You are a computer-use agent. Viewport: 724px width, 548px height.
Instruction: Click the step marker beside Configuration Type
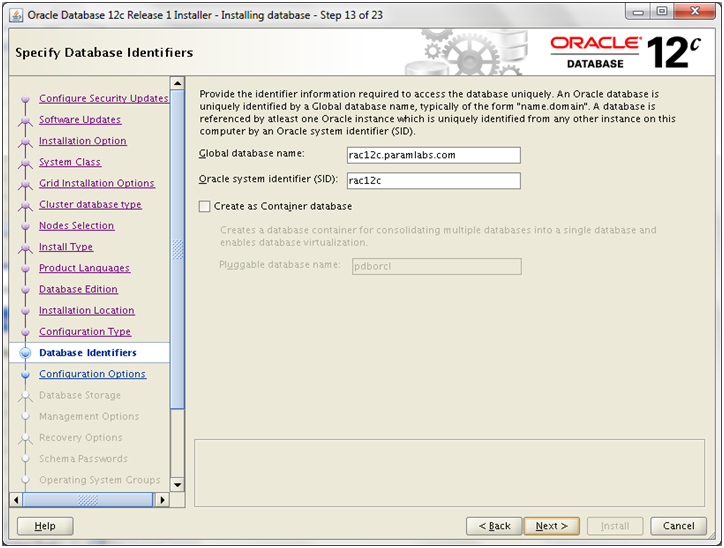pos(25,332)
